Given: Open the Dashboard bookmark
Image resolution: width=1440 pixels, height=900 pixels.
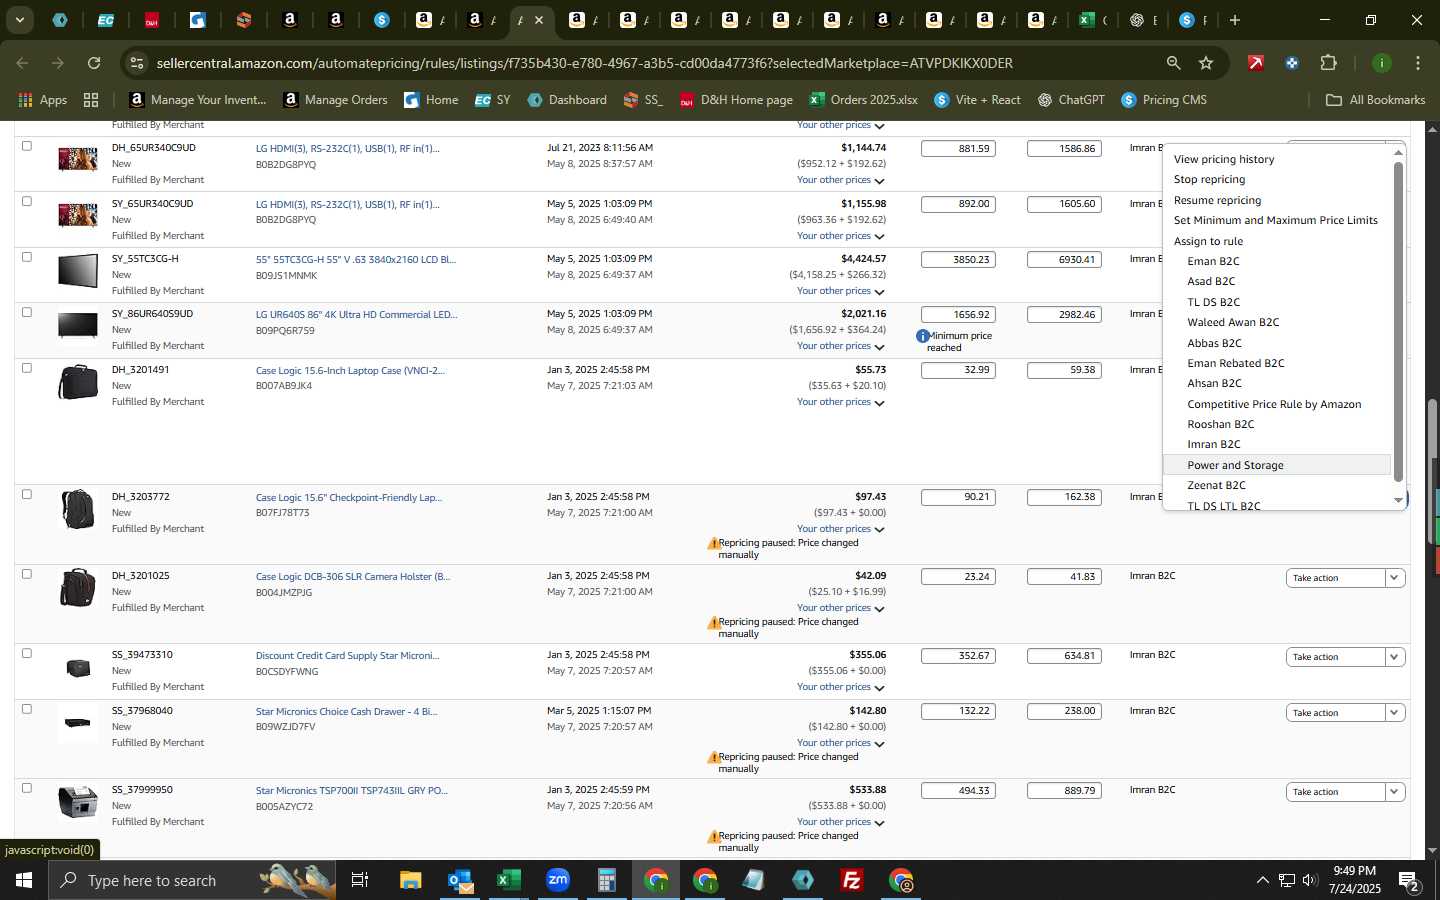Looking at the screenshot, I should pos(567,100).
